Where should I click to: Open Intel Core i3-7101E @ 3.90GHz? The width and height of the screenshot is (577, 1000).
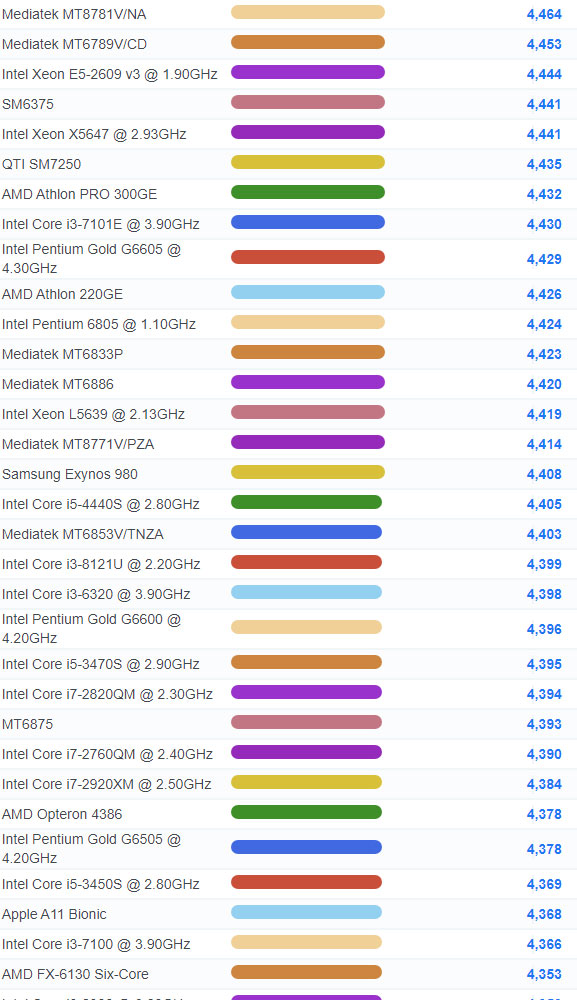[101, 224]
